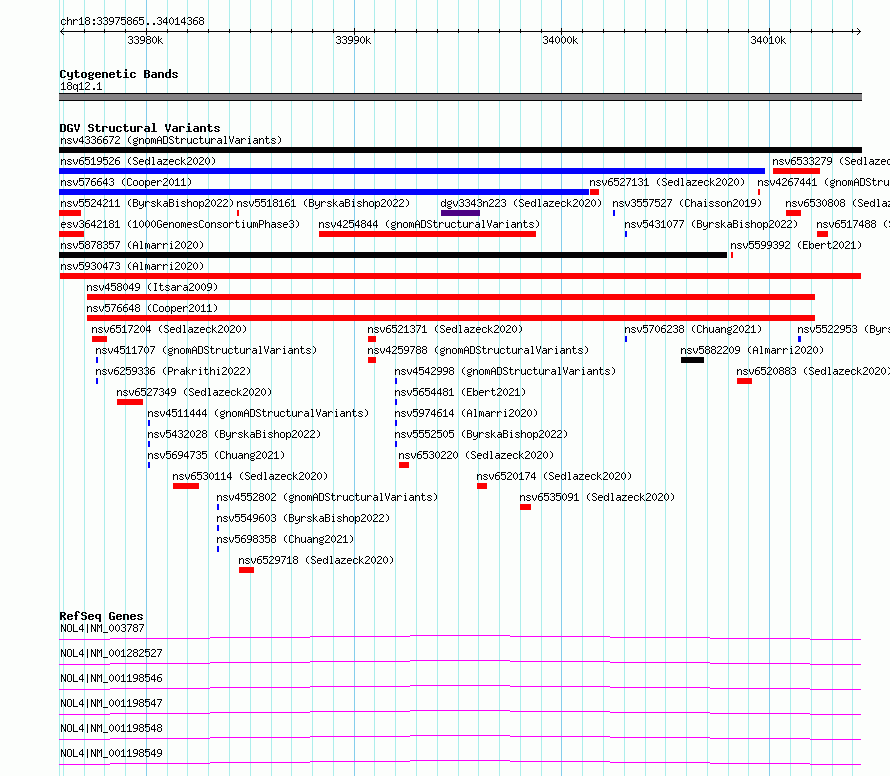Click the nsv6520174 Sedlazeck2020 label
The image size is (890, 776).
[554, 476]
